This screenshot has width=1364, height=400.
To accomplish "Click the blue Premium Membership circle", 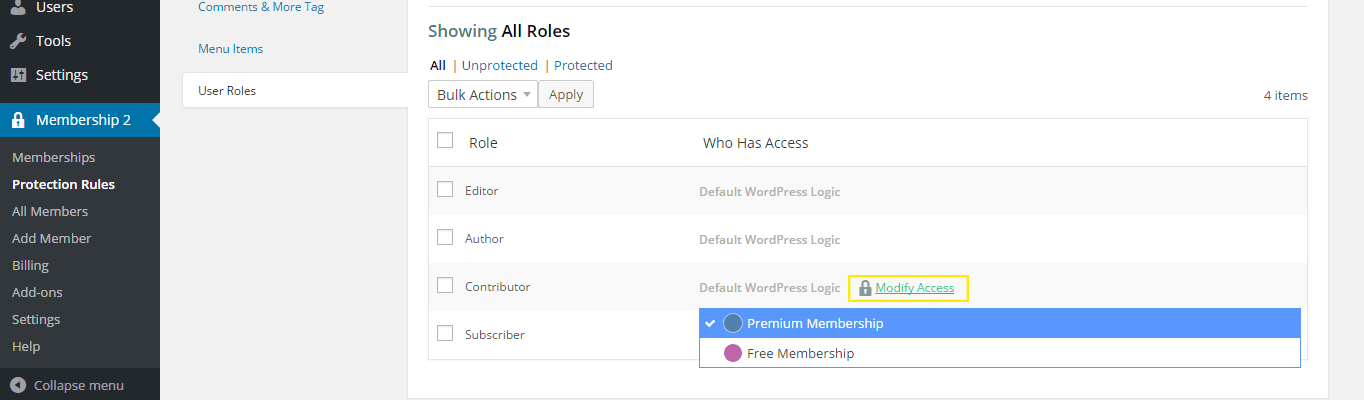I will pyautogui.click(x=733, y=323).
